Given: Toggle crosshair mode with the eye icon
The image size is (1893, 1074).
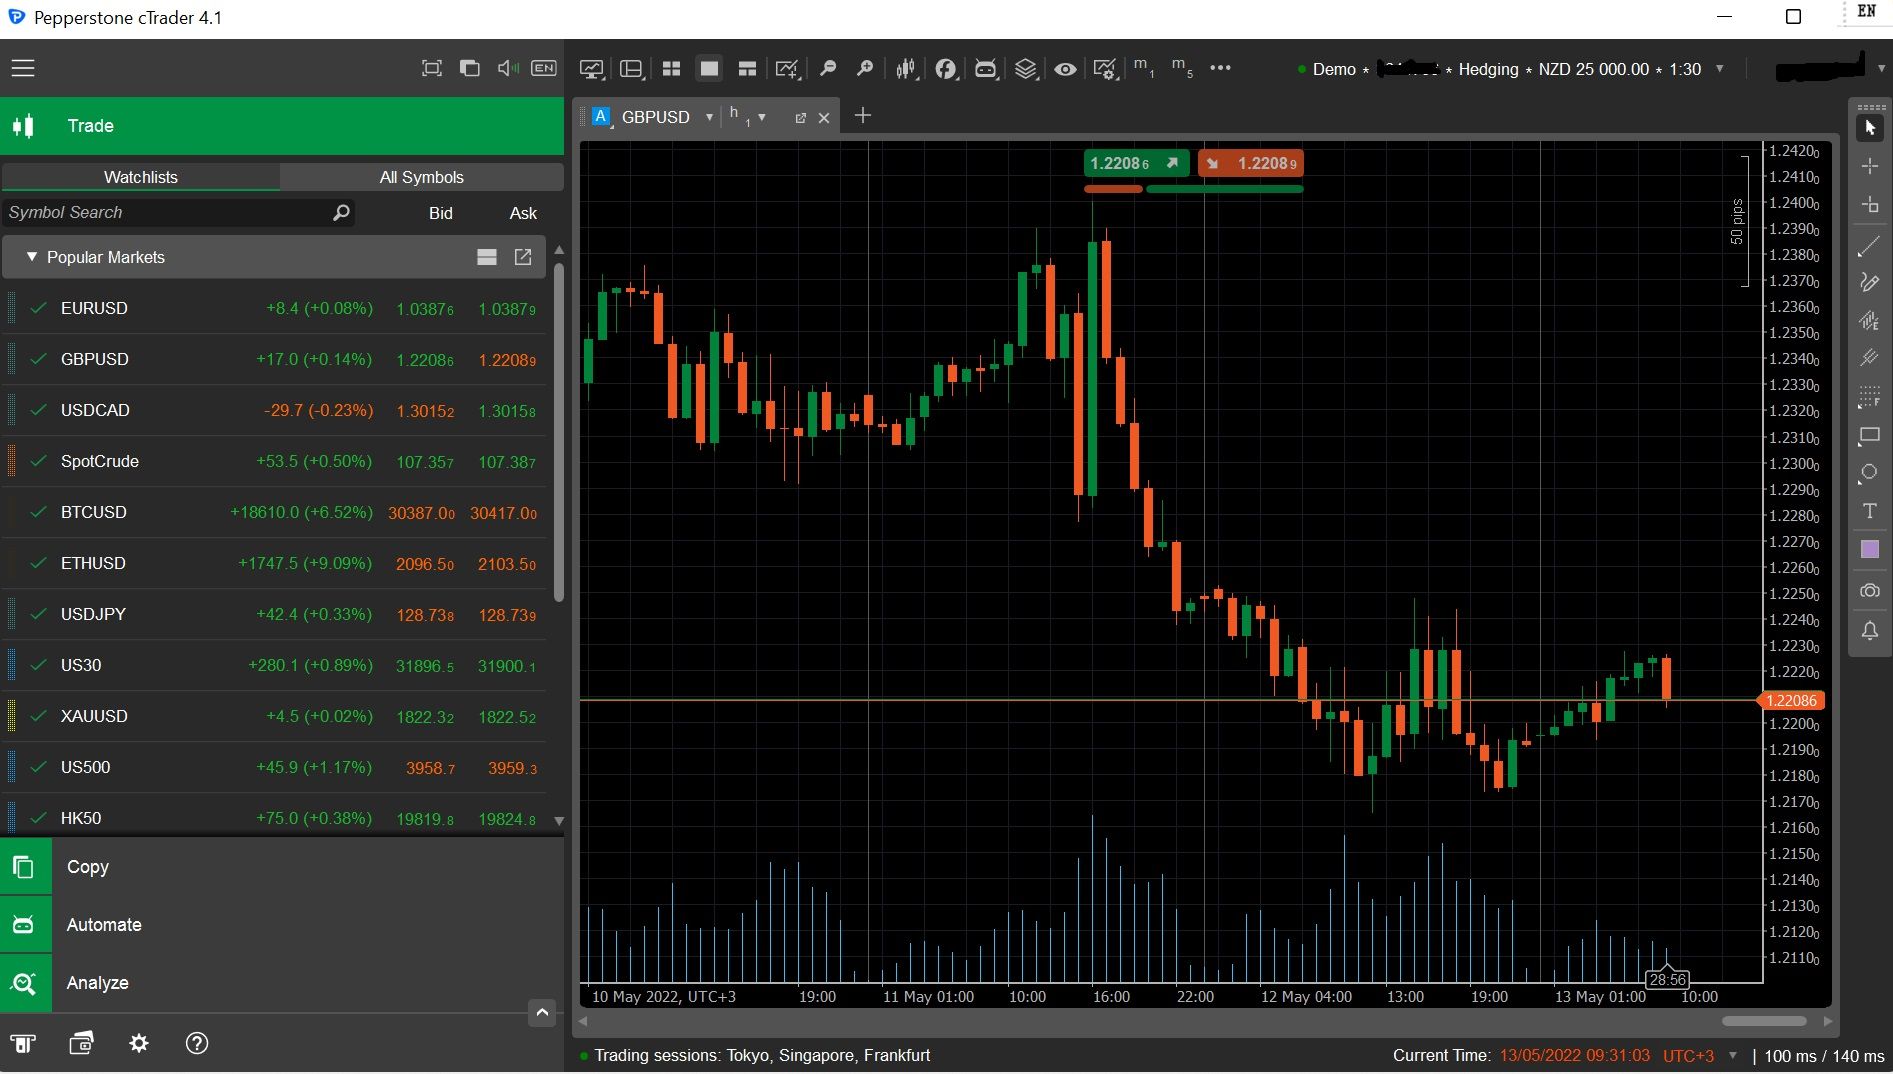Looking at the screenshot, I should pos(1065,69).
